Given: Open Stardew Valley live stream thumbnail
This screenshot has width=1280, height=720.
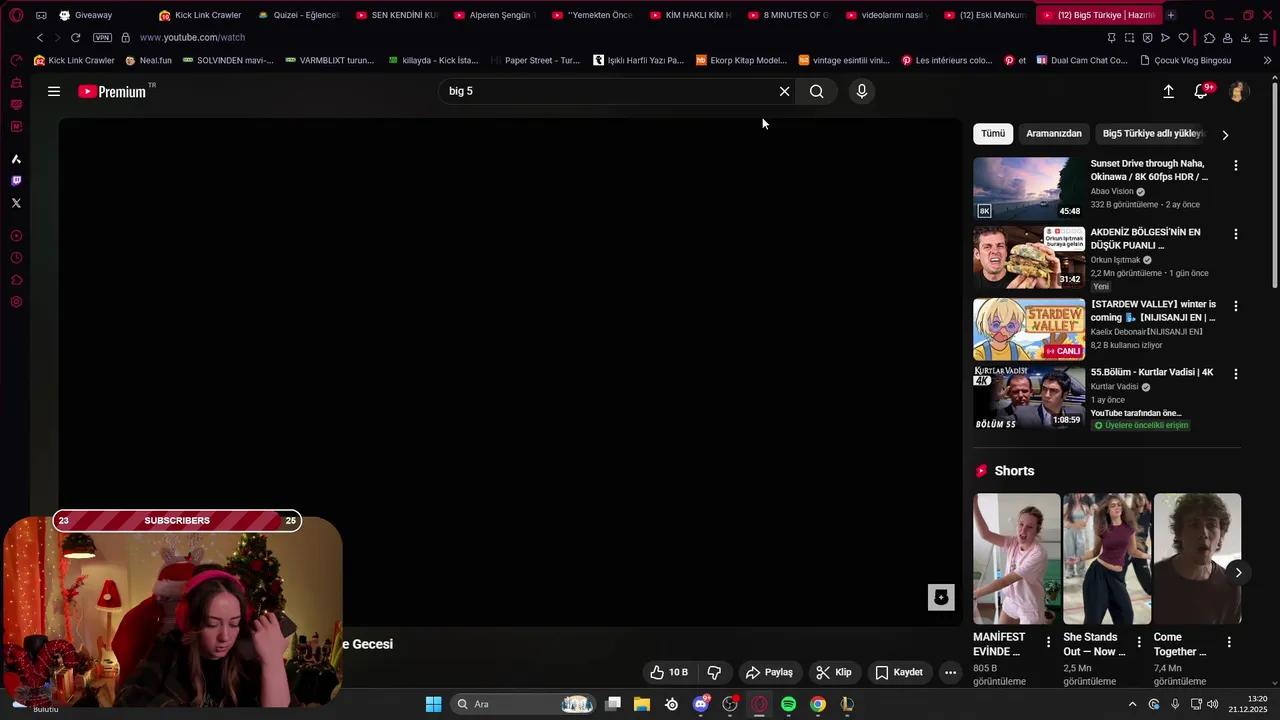Looking at the screenshot, I should [1029, 329].
